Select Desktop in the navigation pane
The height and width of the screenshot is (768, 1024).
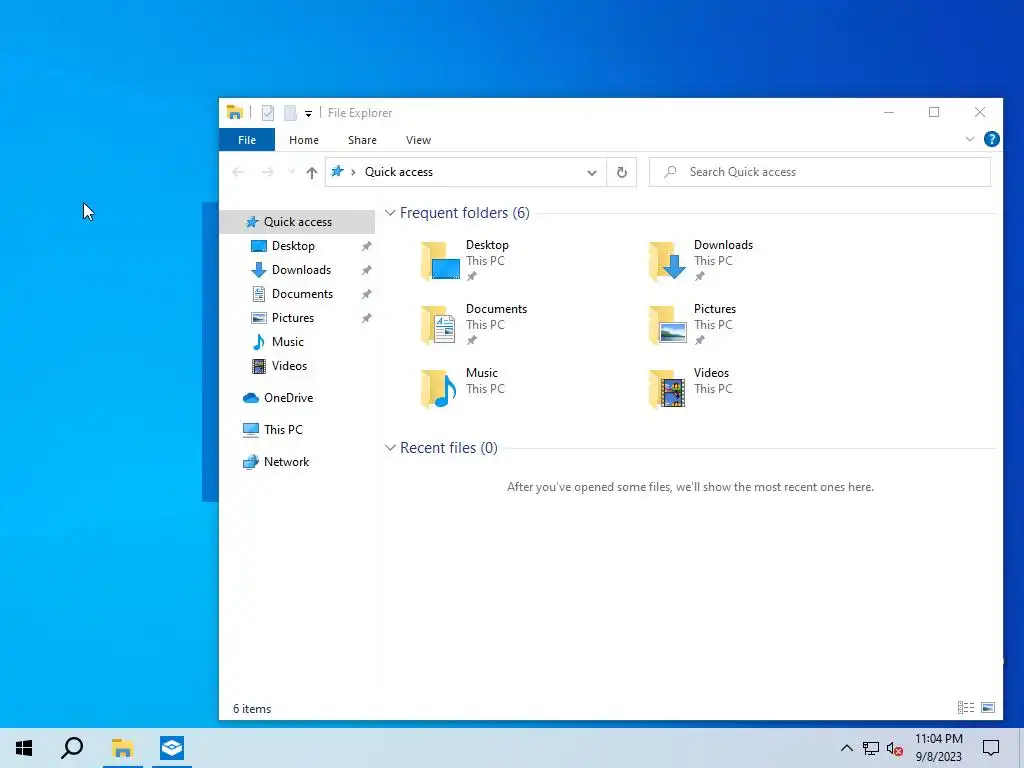[293, 246]
